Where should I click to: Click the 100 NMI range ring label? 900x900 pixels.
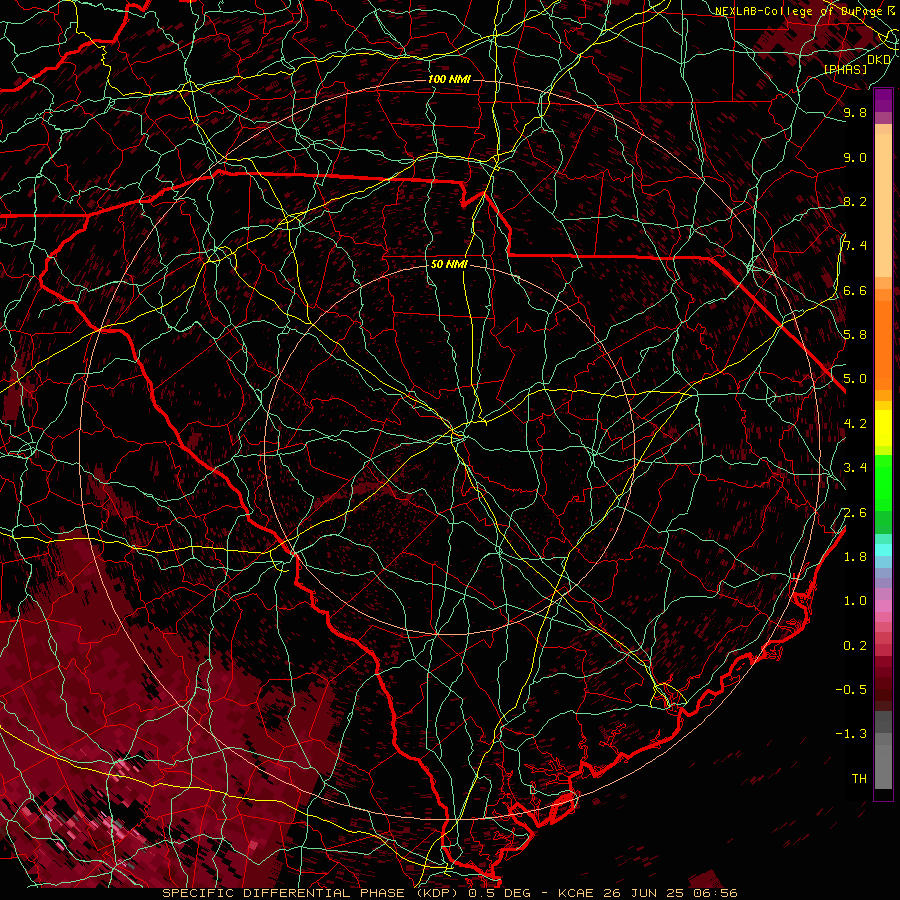pos(449,79)
